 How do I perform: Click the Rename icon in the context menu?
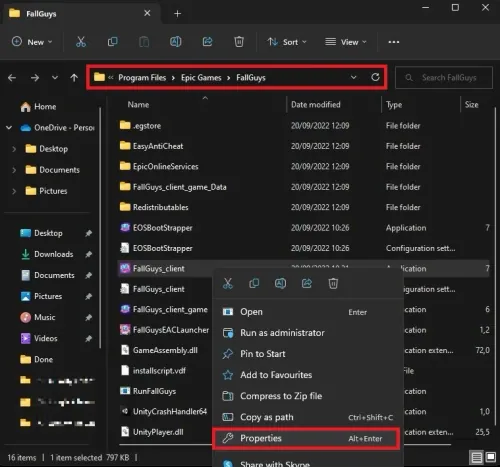pos(280,283)
